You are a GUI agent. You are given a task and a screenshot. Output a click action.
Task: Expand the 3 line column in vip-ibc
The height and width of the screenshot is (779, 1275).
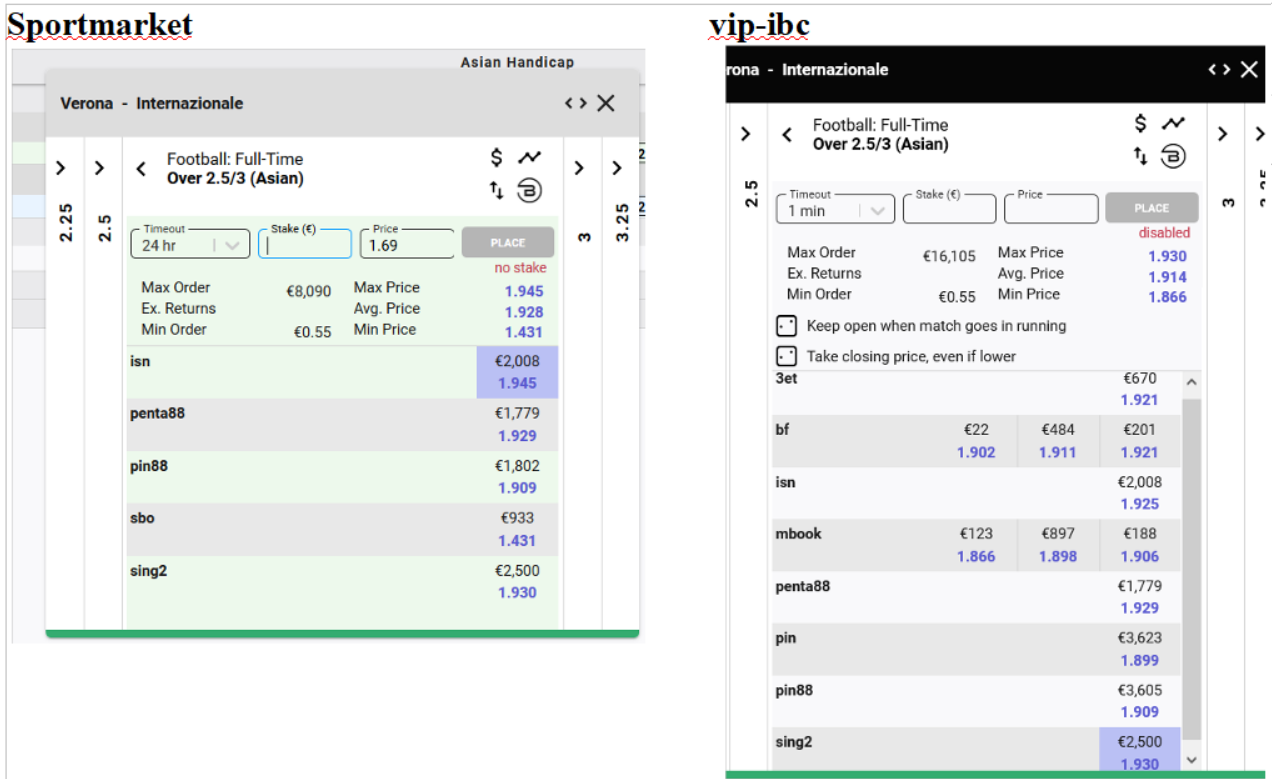[1222, 134]
